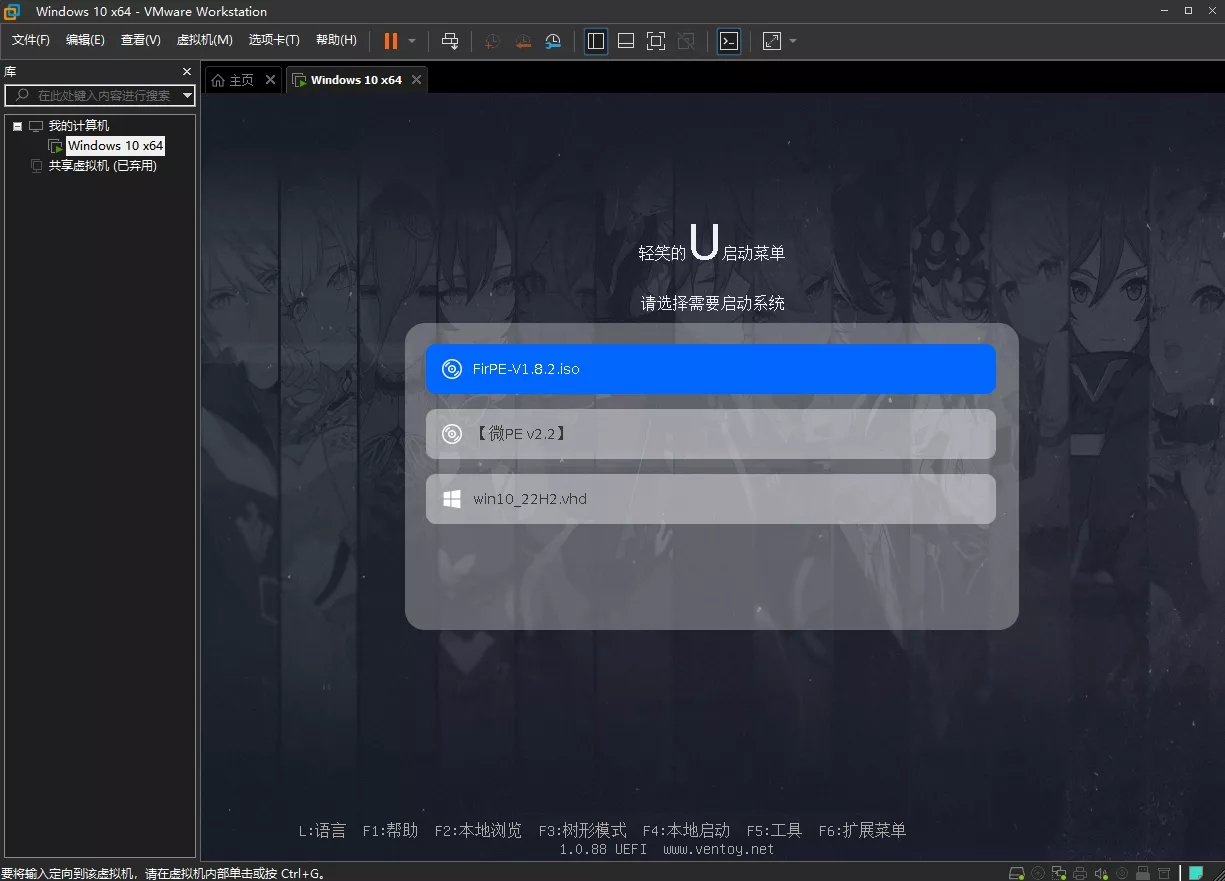The height and width of the screenshot is (881, 1225).
Task: Close the 主页 tab
Action: 270,80
